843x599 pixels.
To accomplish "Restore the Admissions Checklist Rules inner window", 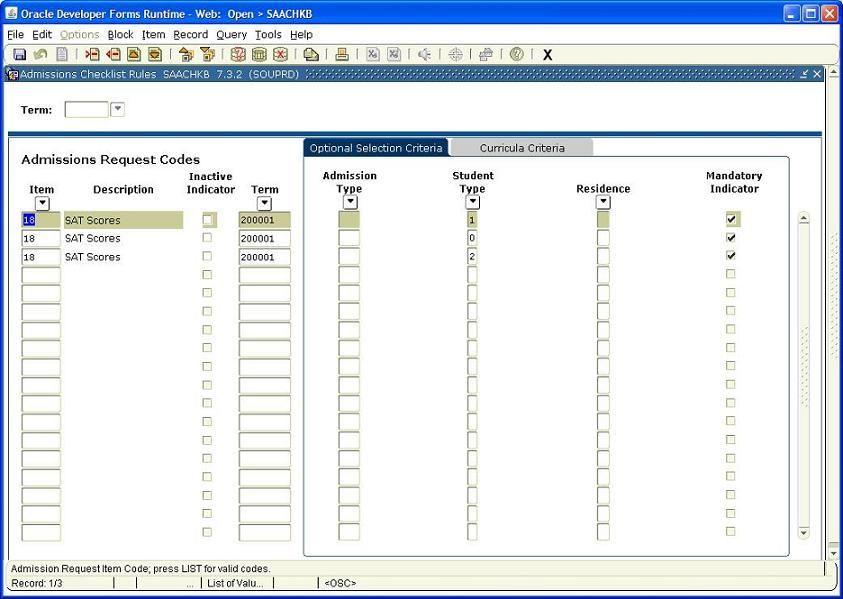I will coord(804,74).
